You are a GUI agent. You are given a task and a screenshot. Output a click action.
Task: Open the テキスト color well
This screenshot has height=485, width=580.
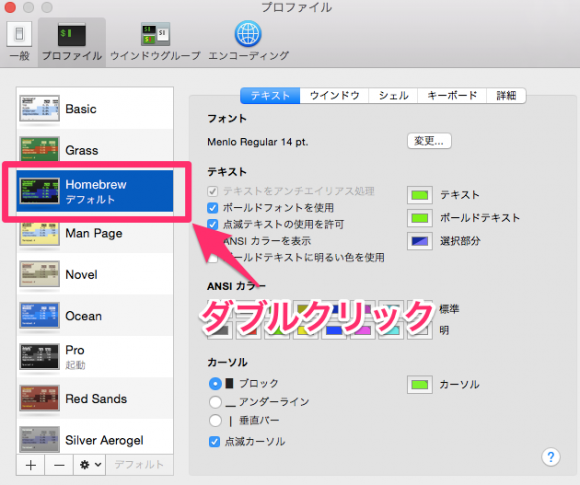click(420, 195)
